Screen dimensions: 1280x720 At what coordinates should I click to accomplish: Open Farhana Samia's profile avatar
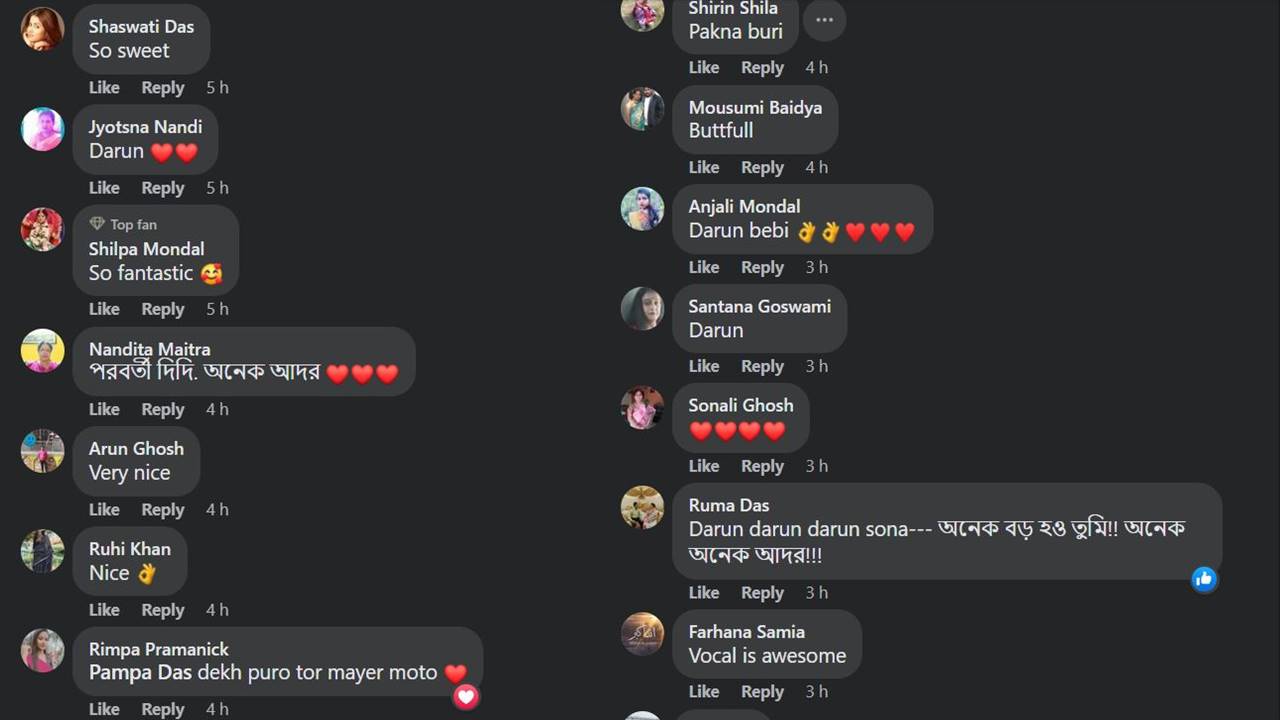(x=642, y=634)
